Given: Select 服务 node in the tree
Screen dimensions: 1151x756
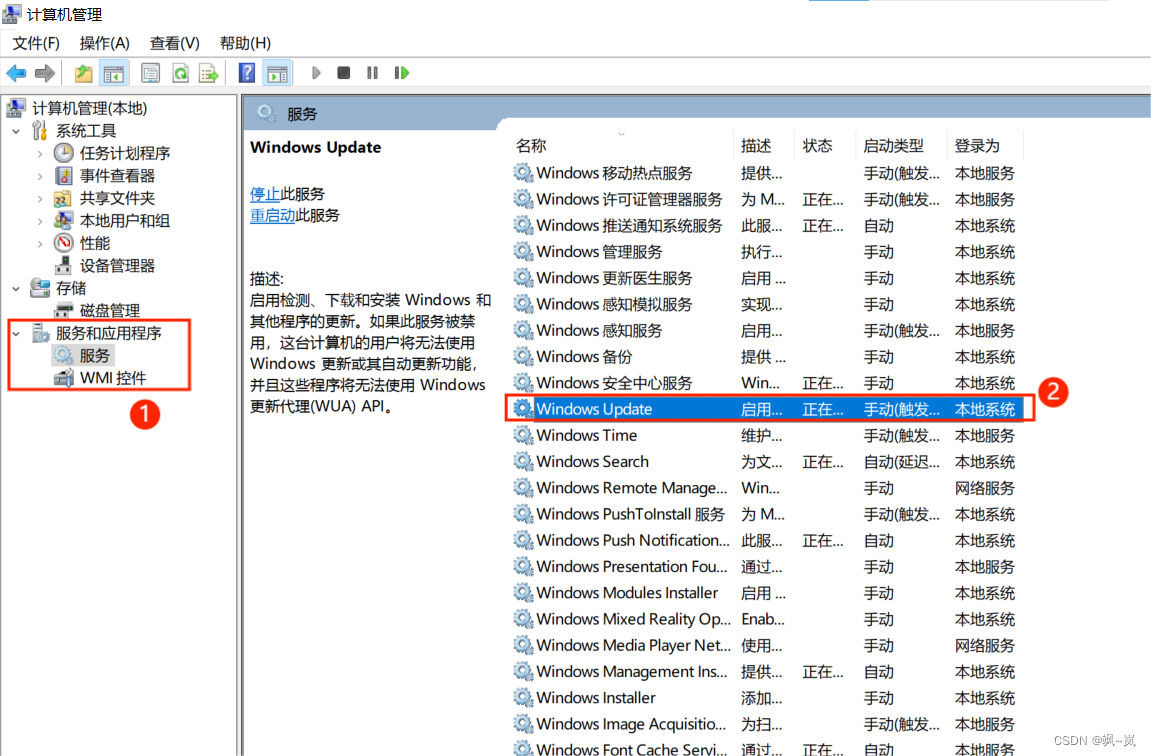Looking at the screenshot, I should [x=95, y=355].
